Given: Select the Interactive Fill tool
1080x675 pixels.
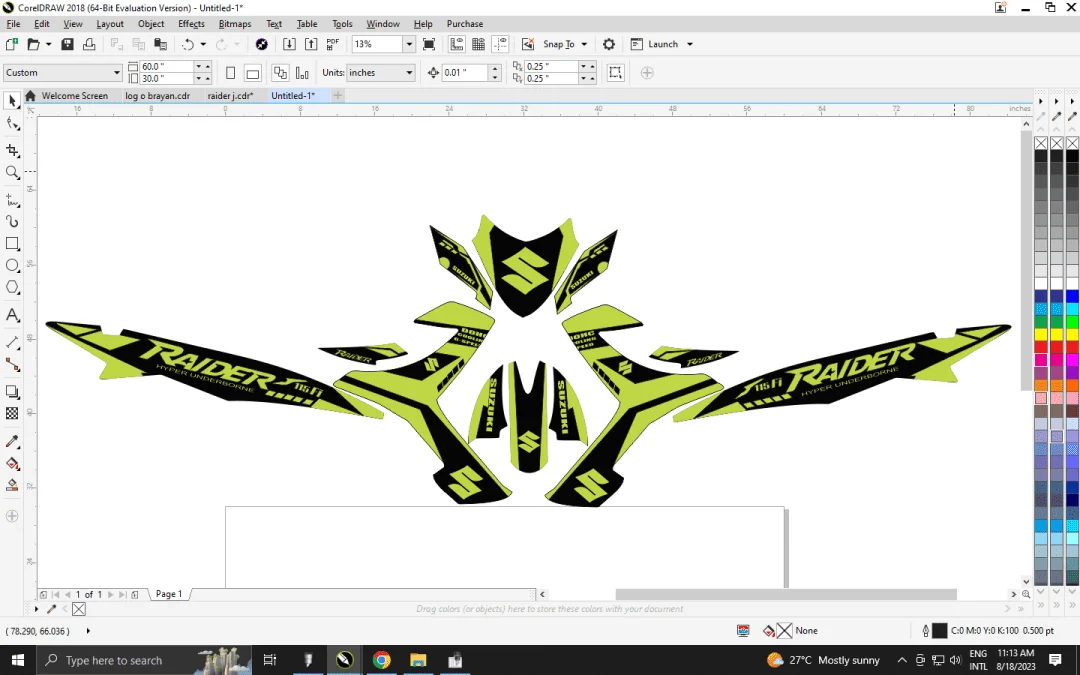Looking at the screenshot, I should coord(12,463).
